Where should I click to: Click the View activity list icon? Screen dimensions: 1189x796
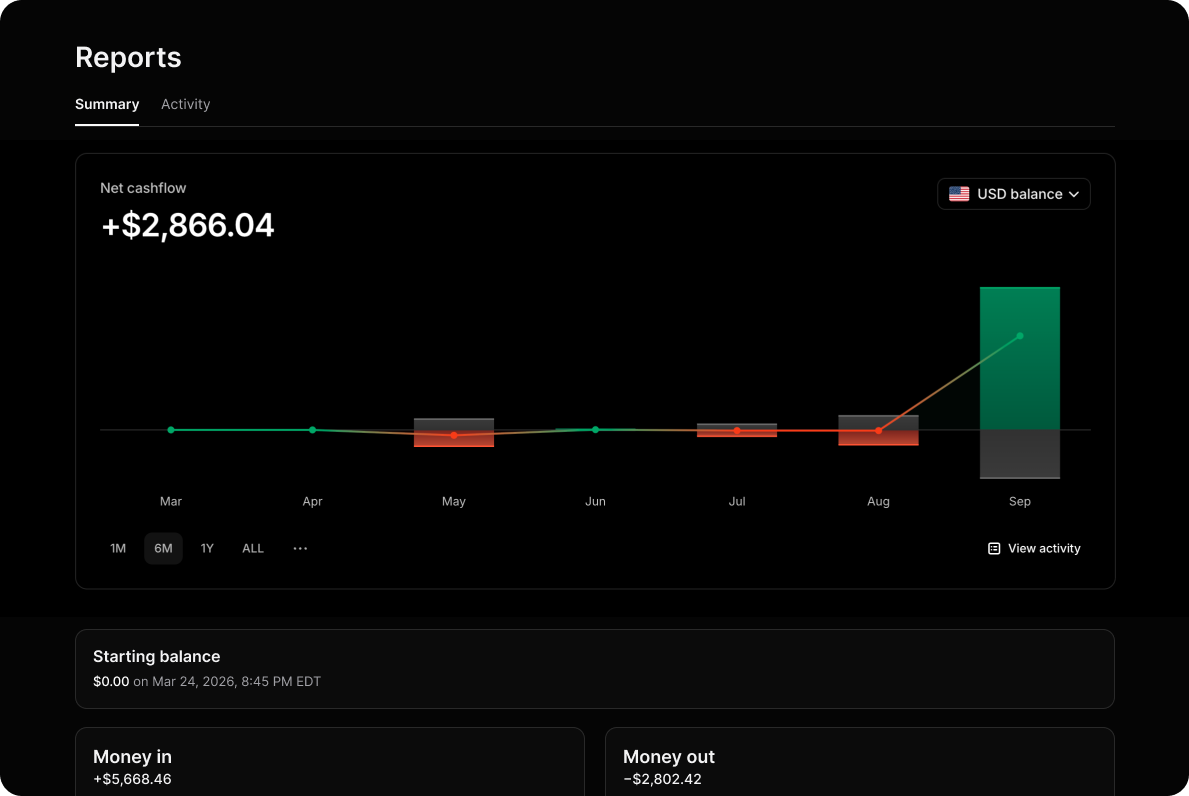[994, 548]
